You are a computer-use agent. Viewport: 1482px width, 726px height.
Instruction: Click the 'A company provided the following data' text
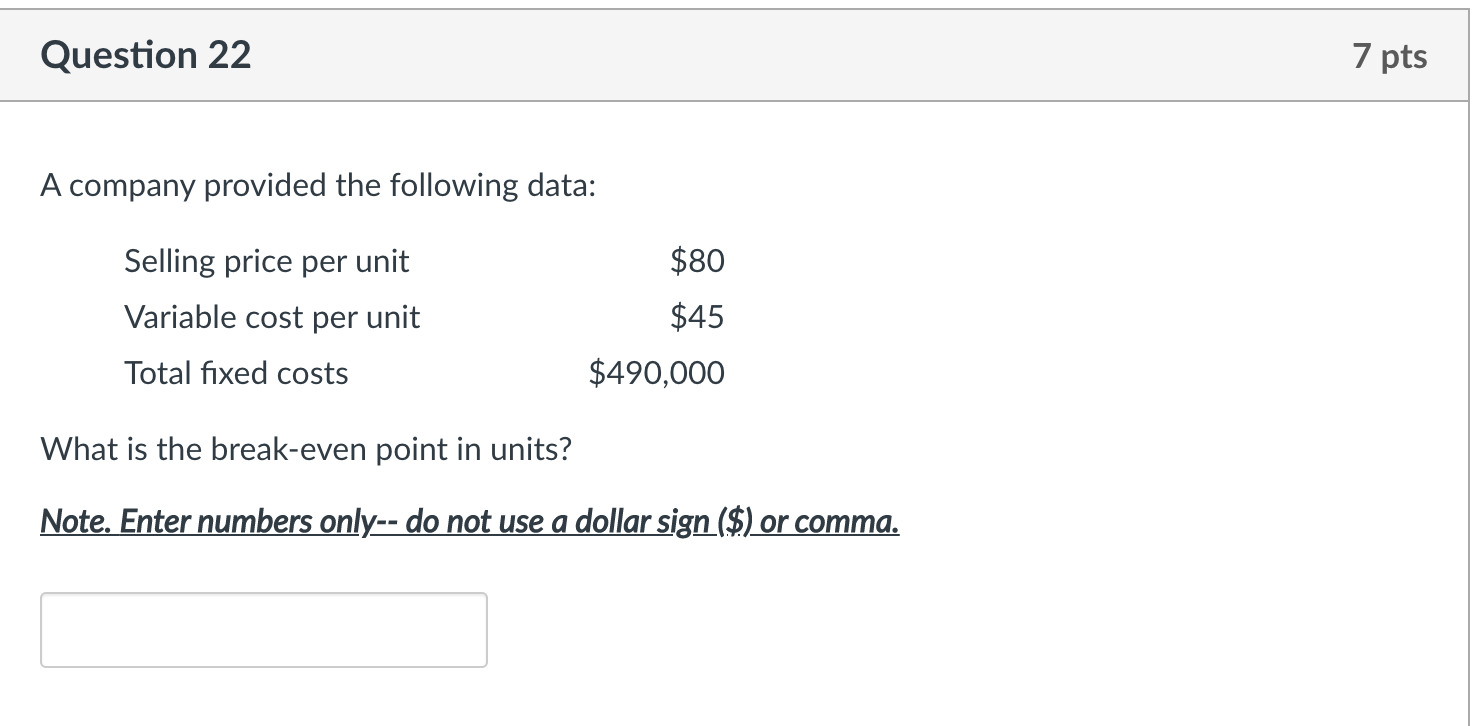coord(318,186)
